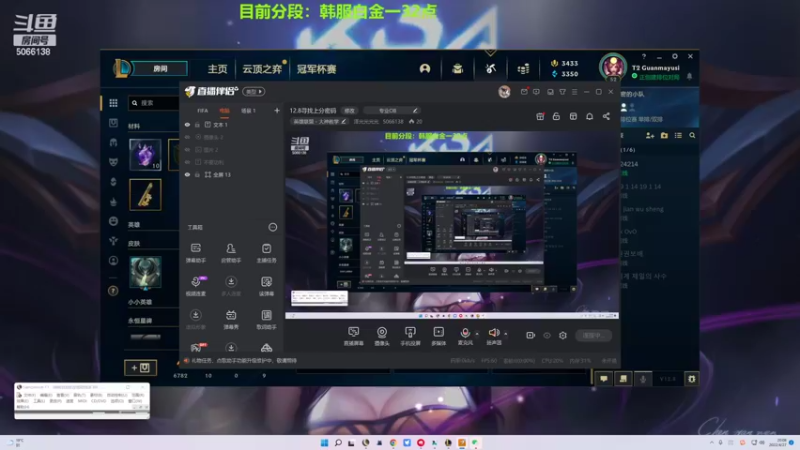
Task: Open the 视频连麦 tool
Action: coord(195,286)
